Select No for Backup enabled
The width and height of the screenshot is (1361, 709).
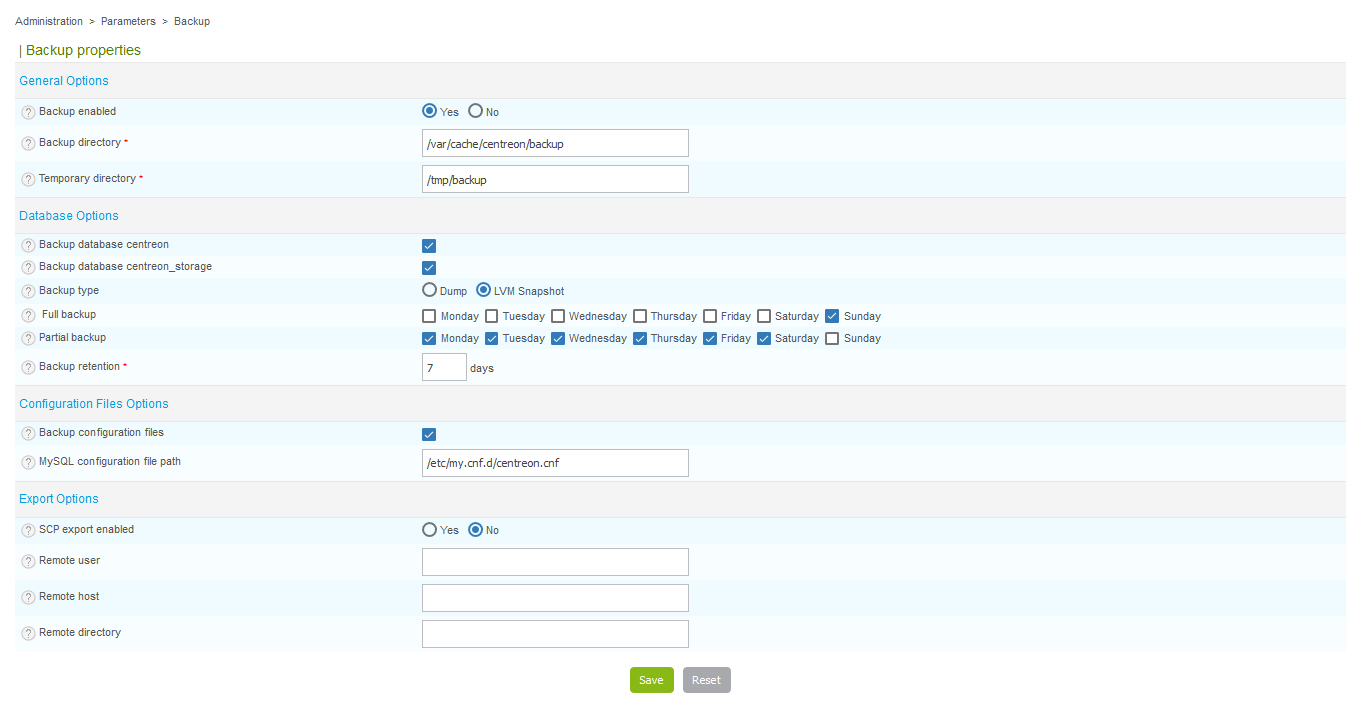(476, 112)
